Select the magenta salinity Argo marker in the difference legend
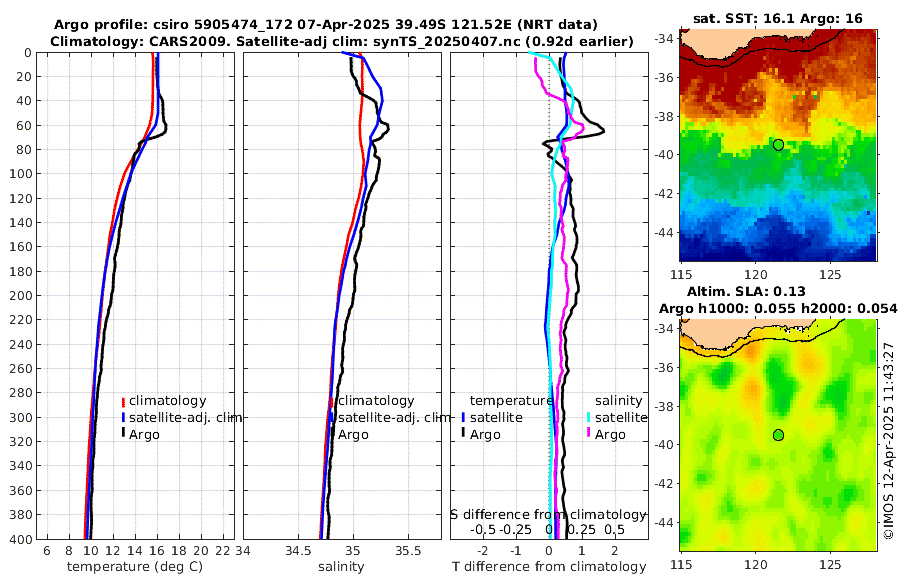The image size is (900, 580). (x=589, y=434)
